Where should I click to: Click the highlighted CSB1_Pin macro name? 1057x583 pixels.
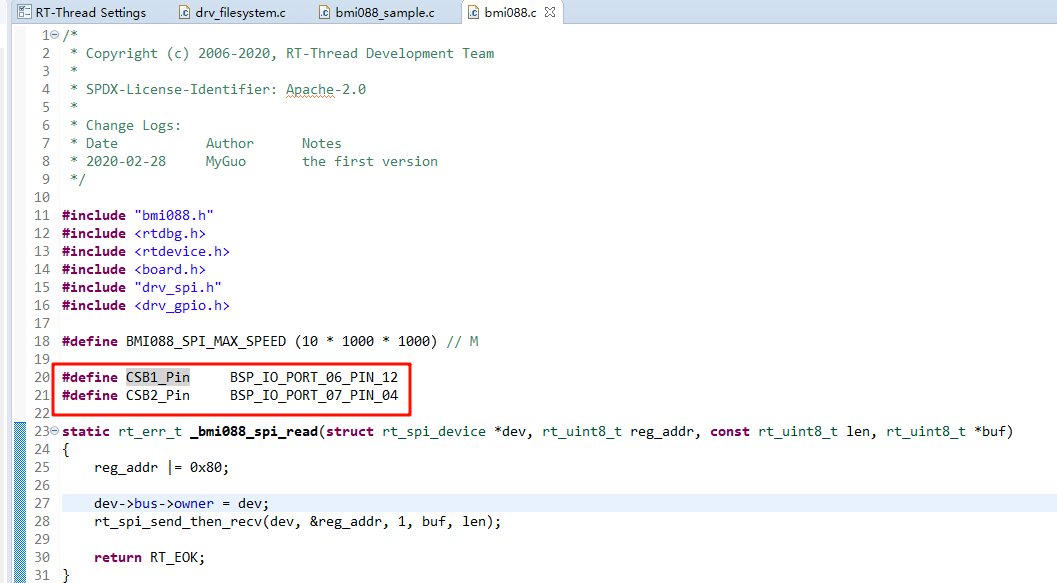(157, 377)
